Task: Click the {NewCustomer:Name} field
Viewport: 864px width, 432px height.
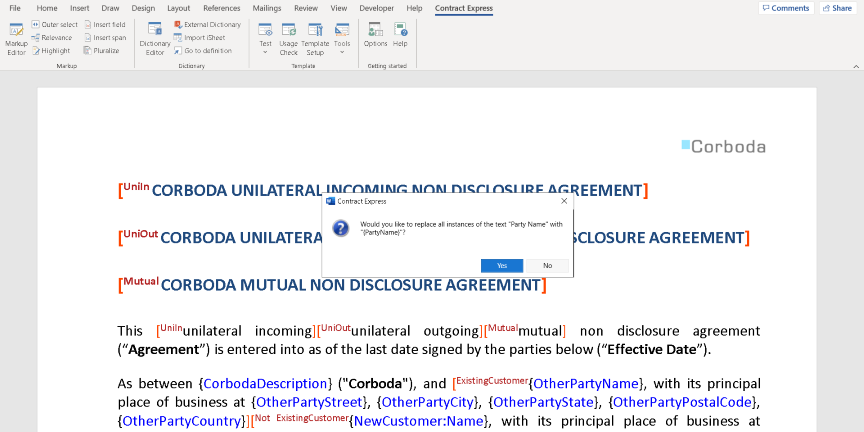Action: tap(419, 422)
